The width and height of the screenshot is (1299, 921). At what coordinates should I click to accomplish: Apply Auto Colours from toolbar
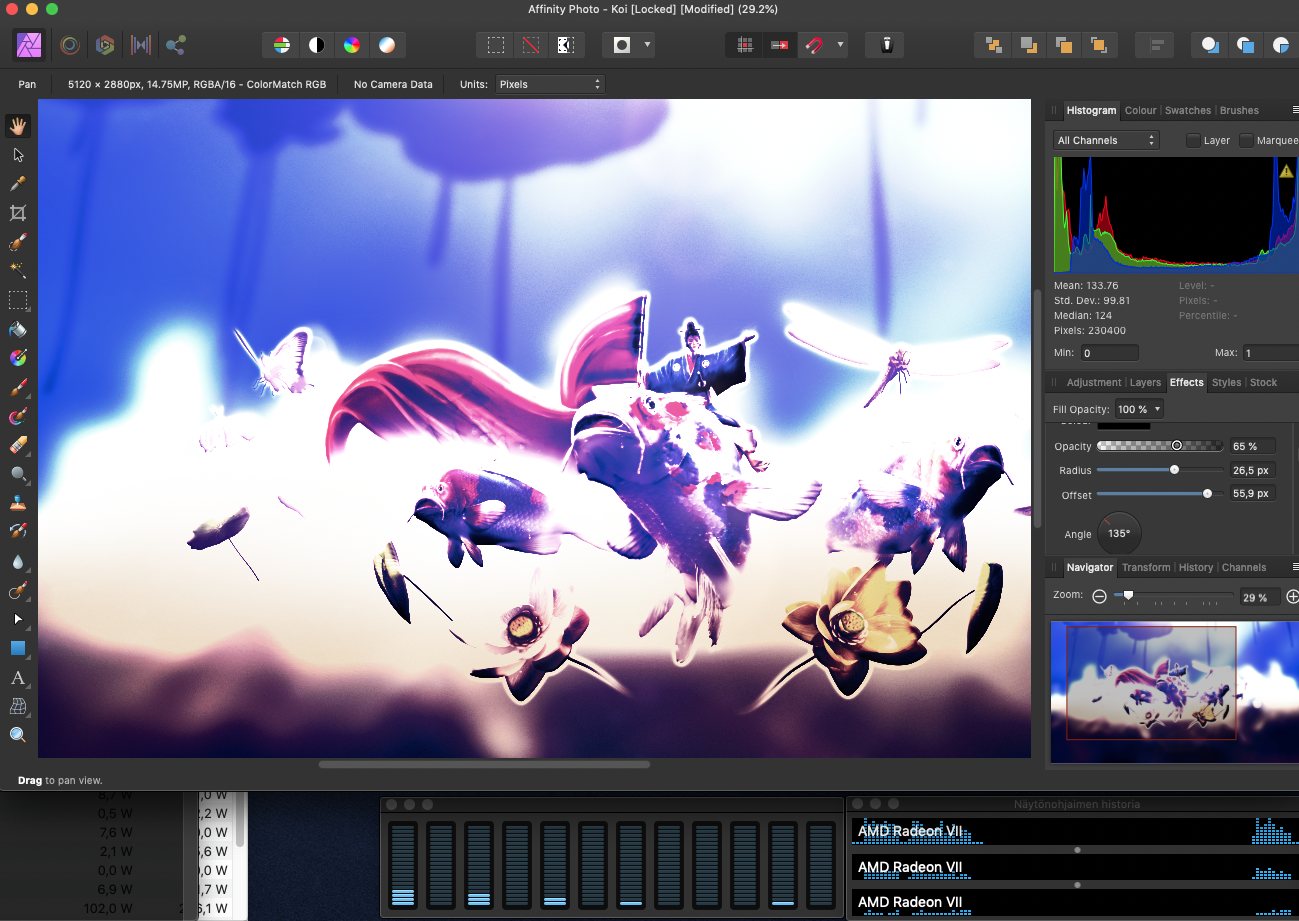[351, 45]
